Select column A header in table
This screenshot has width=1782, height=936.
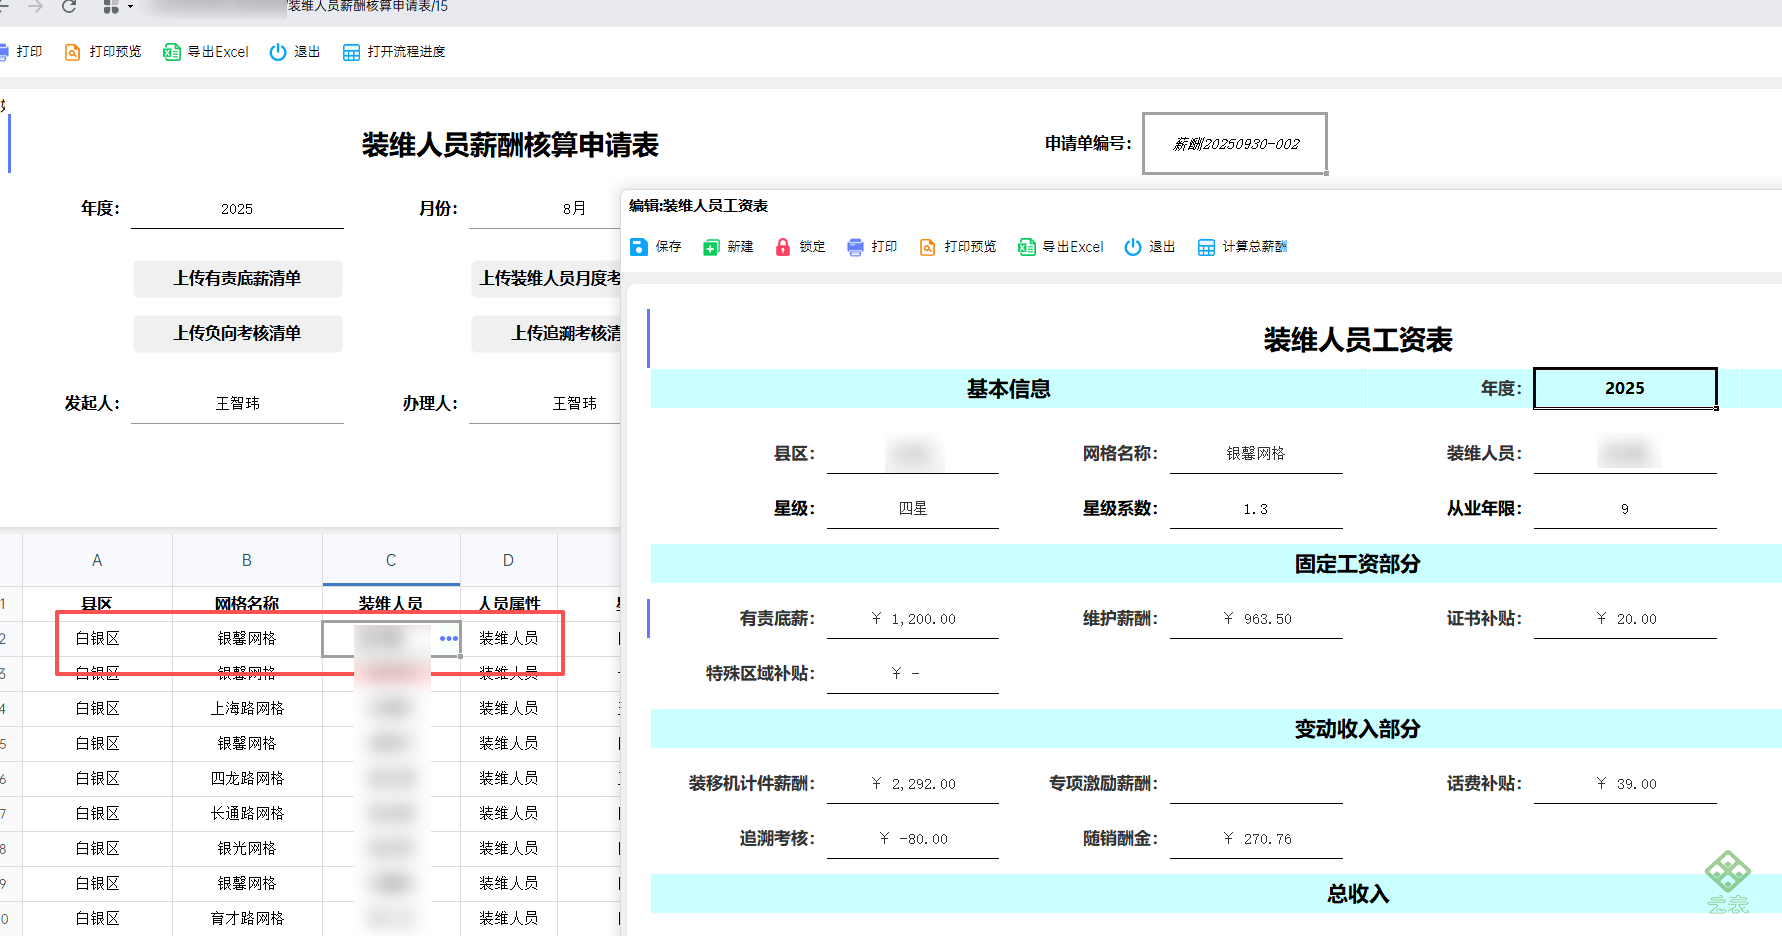(x=97, y=560)
